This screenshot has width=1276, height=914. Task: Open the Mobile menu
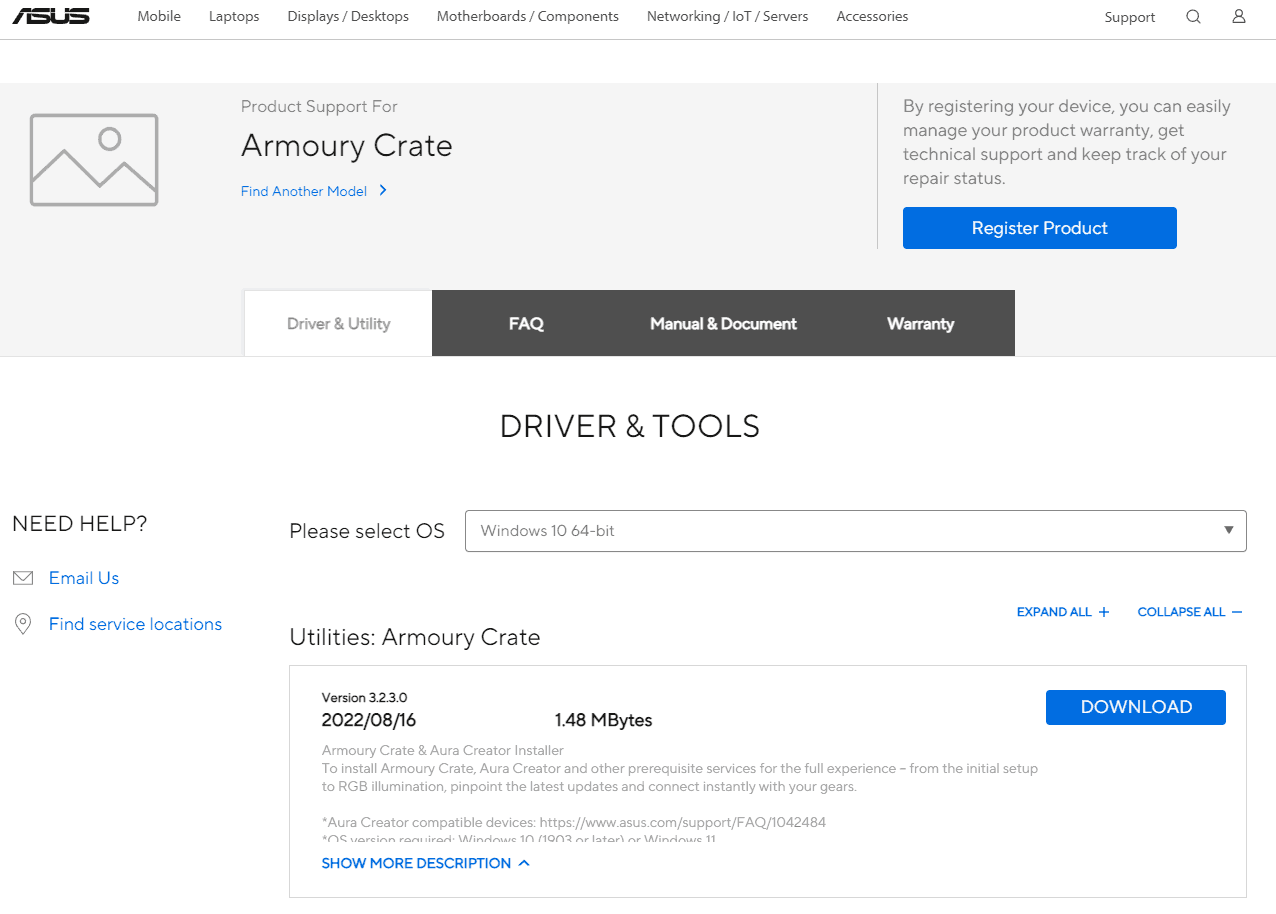click(x=159, y=17)
